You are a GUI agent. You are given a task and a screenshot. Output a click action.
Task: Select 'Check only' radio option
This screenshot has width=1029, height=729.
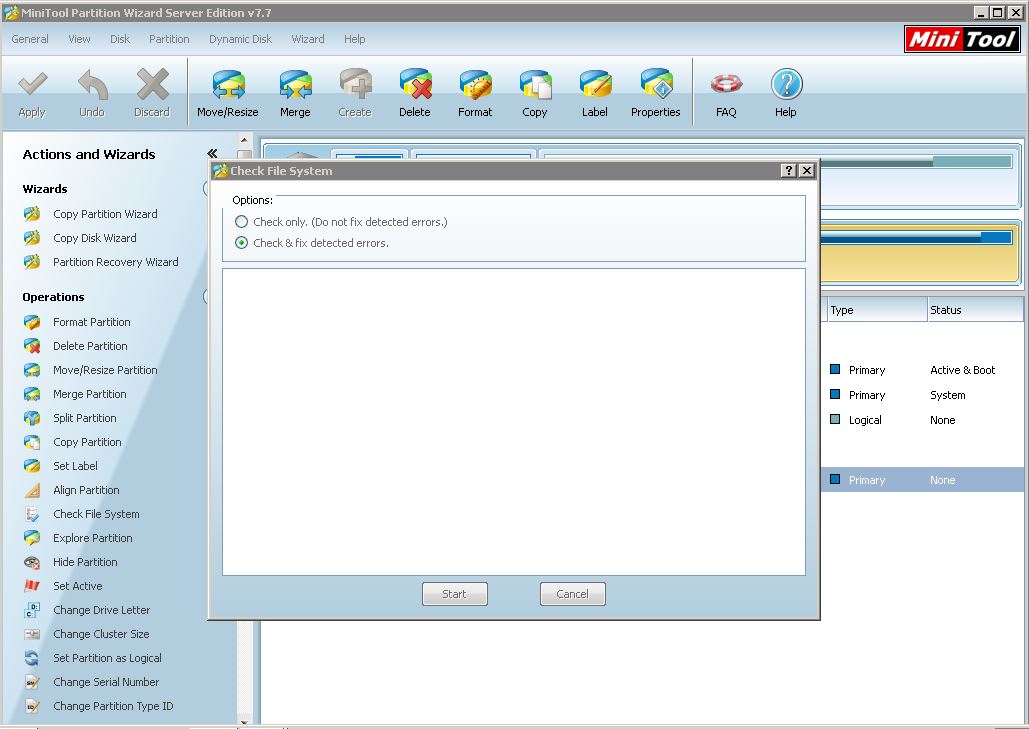(242, 222)
